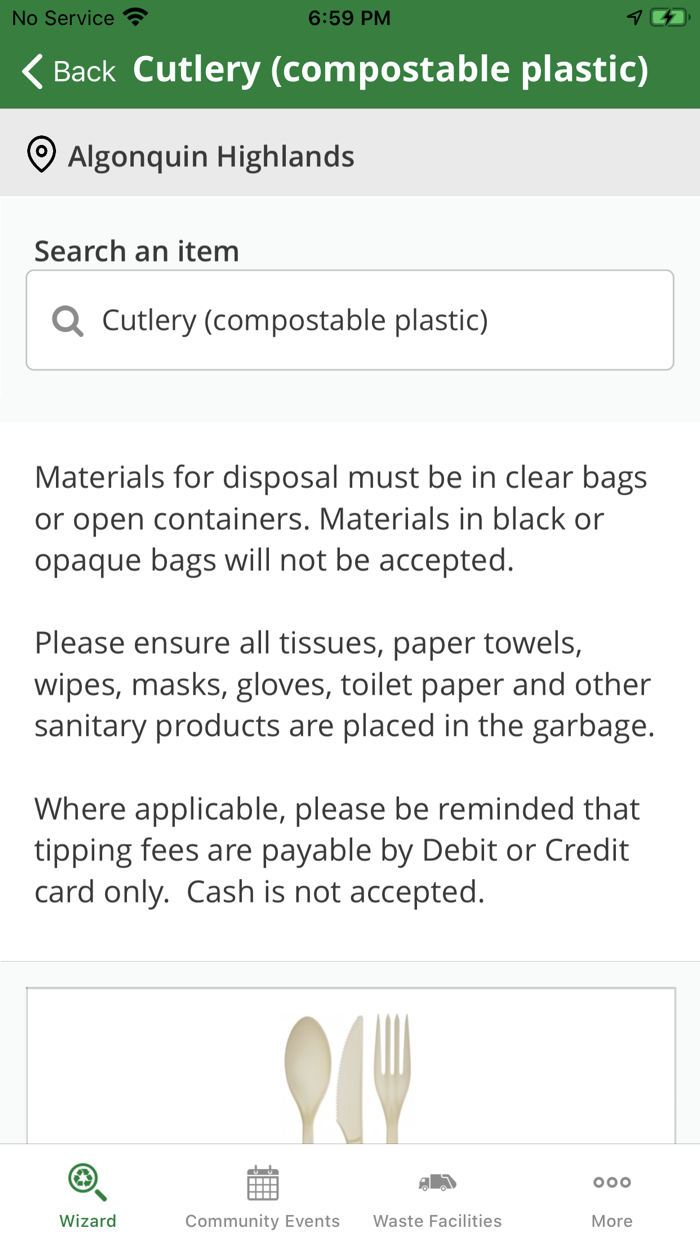
Task: Tap the magnifying glass inside the search field
Action: tap(67, 319)
